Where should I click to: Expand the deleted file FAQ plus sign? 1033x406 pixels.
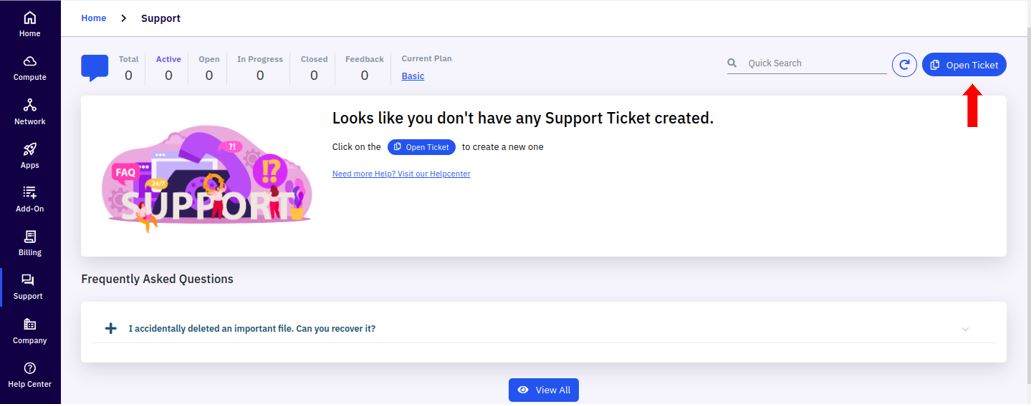point(111,328)
